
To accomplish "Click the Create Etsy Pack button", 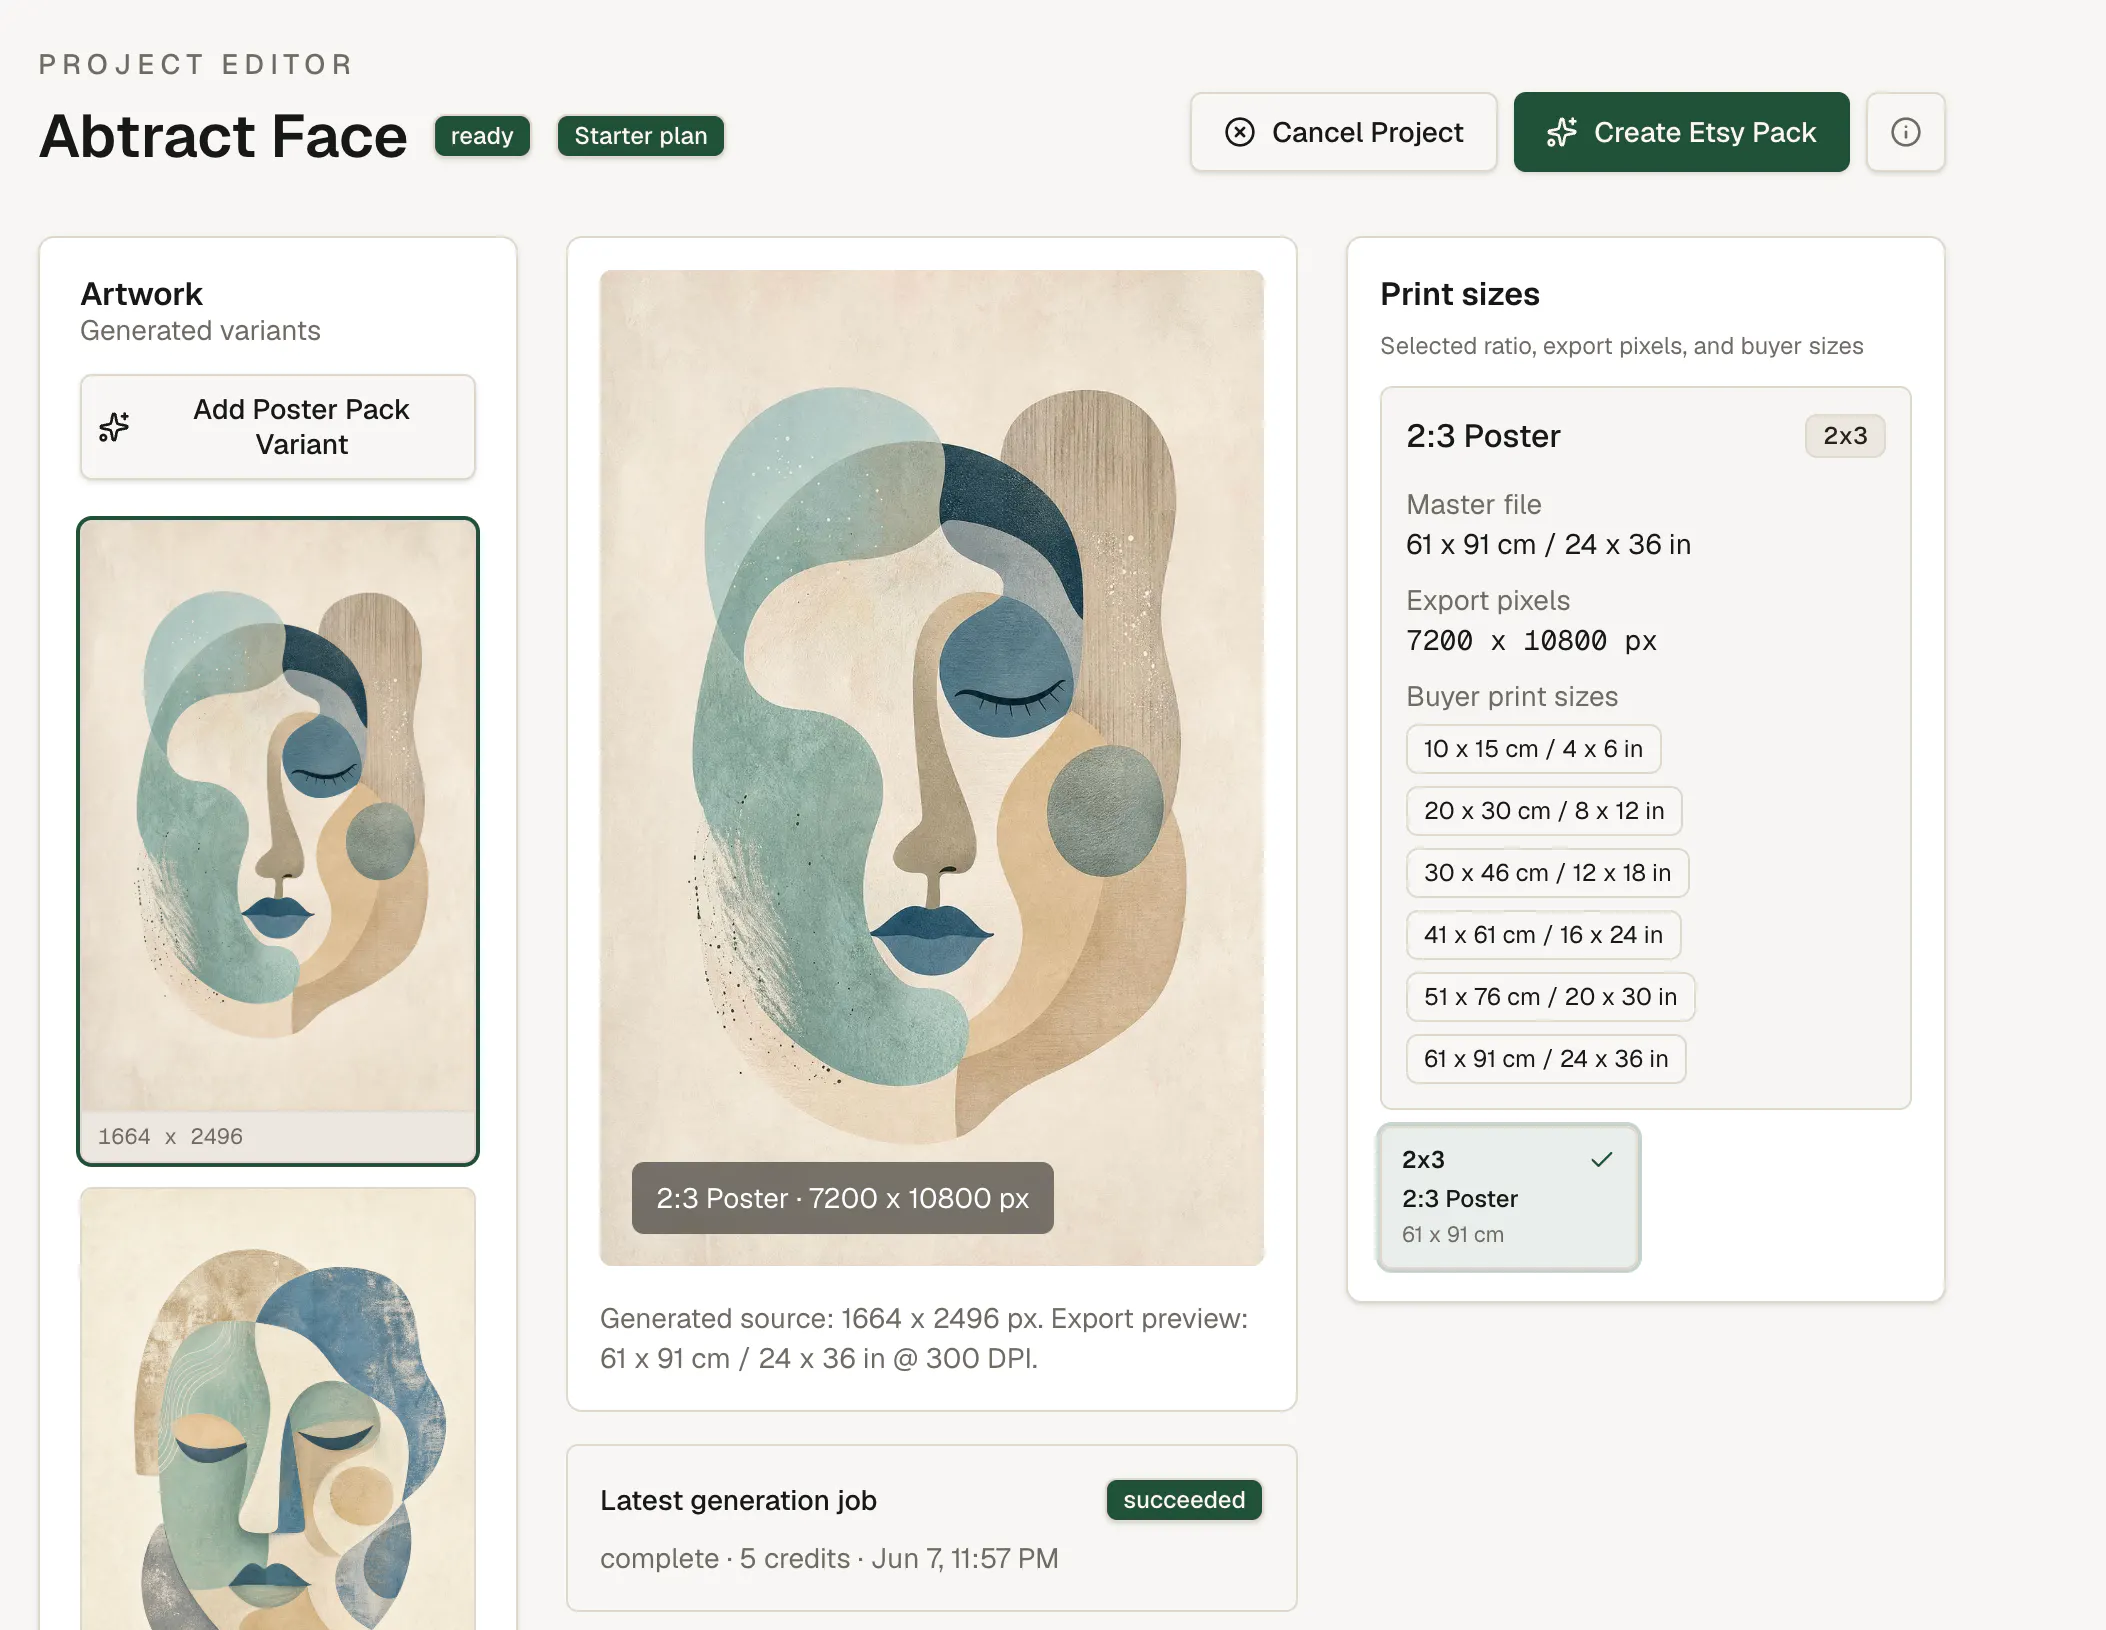I will [x=1681, y=132].
